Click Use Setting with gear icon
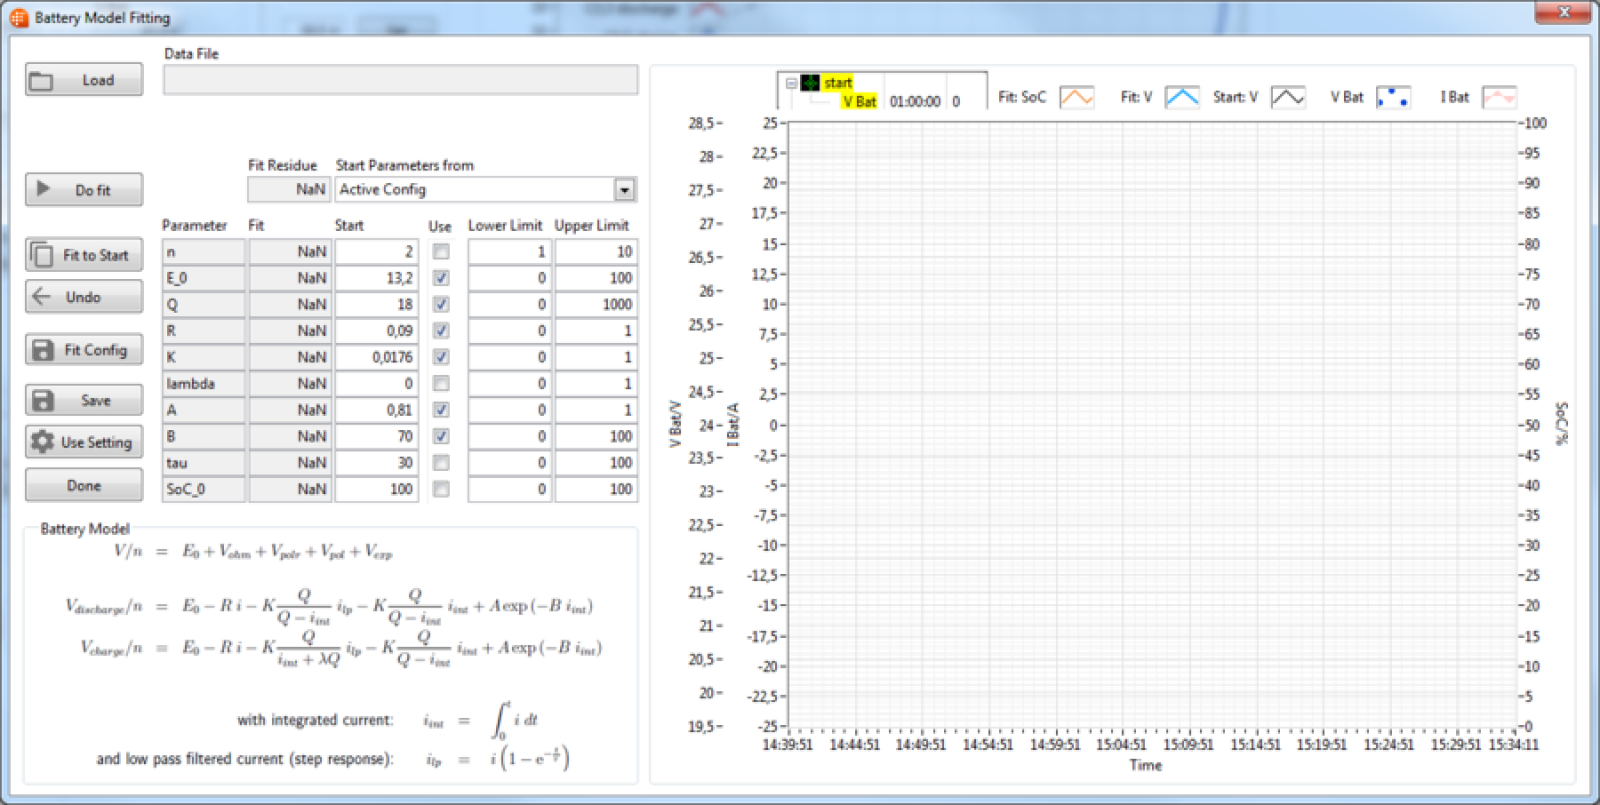 point(84,442)
